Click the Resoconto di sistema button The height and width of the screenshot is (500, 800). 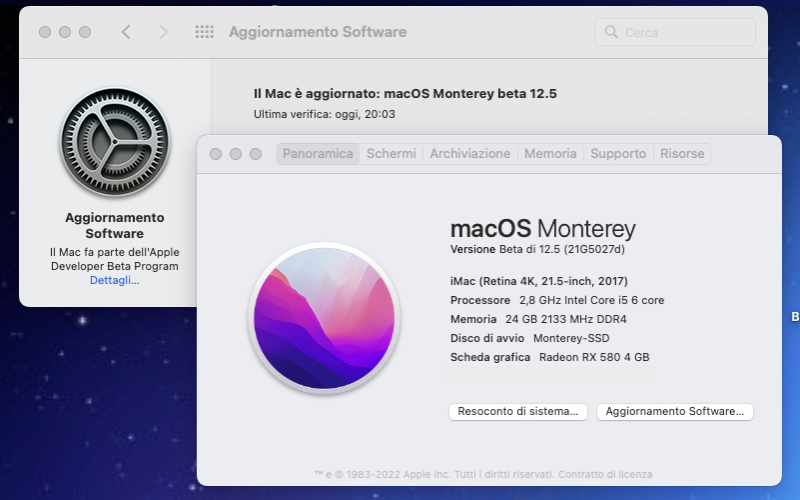pos(517,411)
